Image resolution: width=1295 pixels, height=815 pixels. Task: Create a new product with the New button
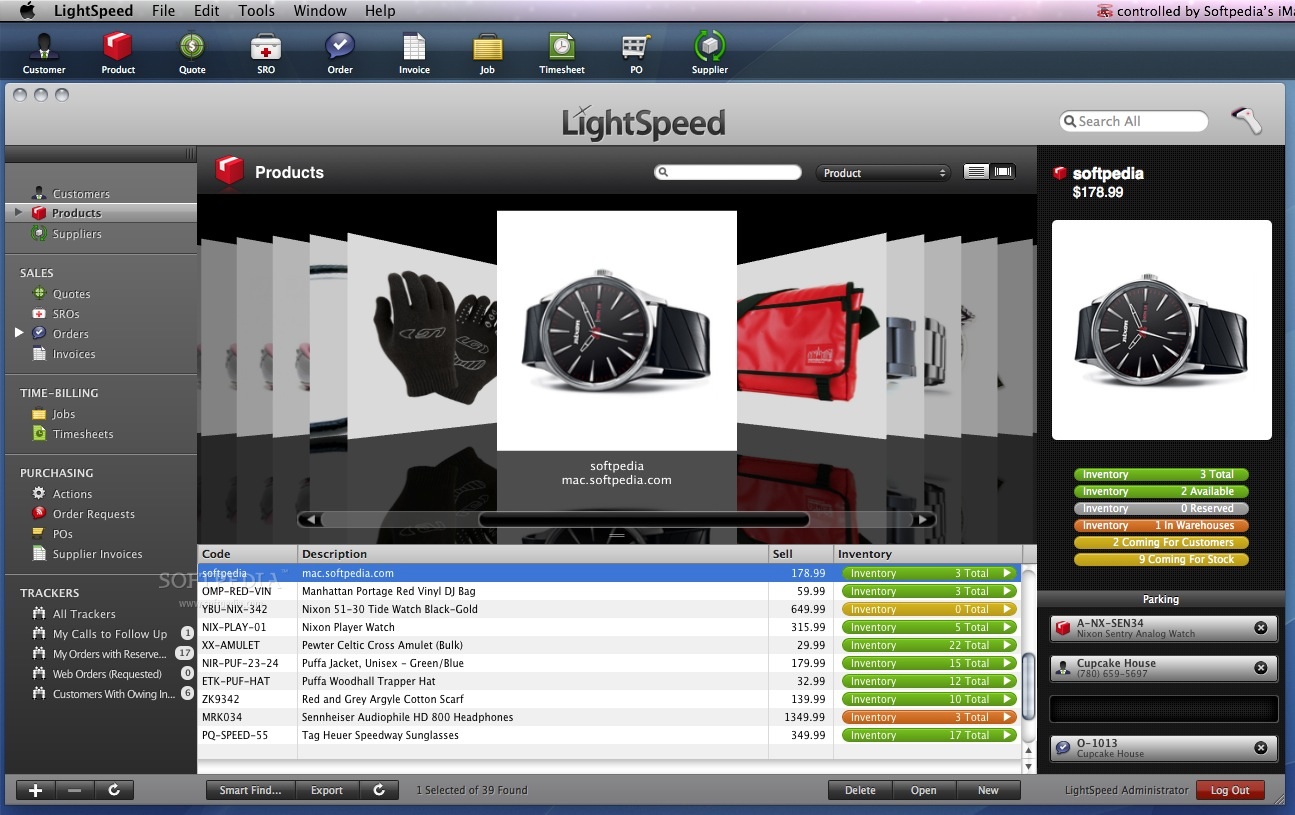coord(988,790)
